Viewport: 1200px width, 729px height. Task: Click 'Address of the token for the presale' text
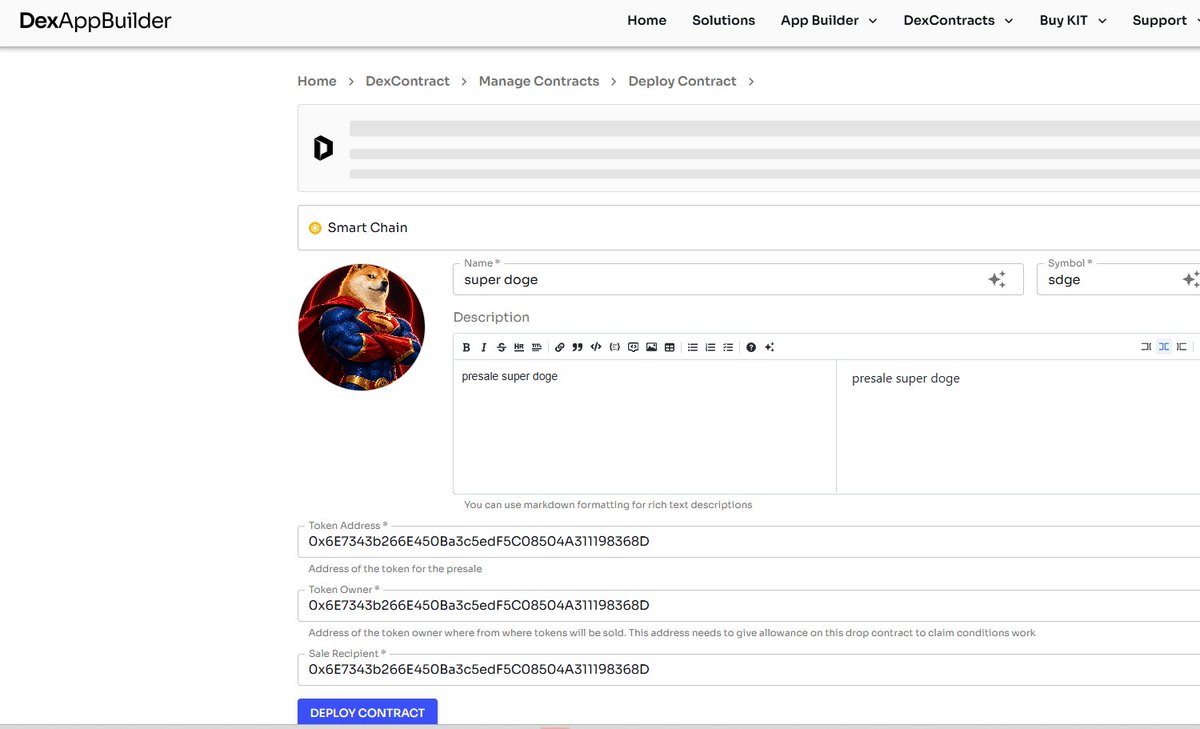pos(395,569)
